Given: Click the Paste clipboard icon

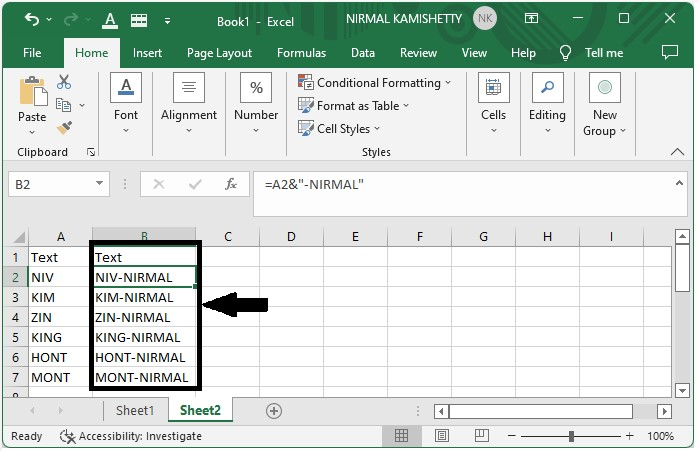Looking at the screenshot, I should point(33,92).
